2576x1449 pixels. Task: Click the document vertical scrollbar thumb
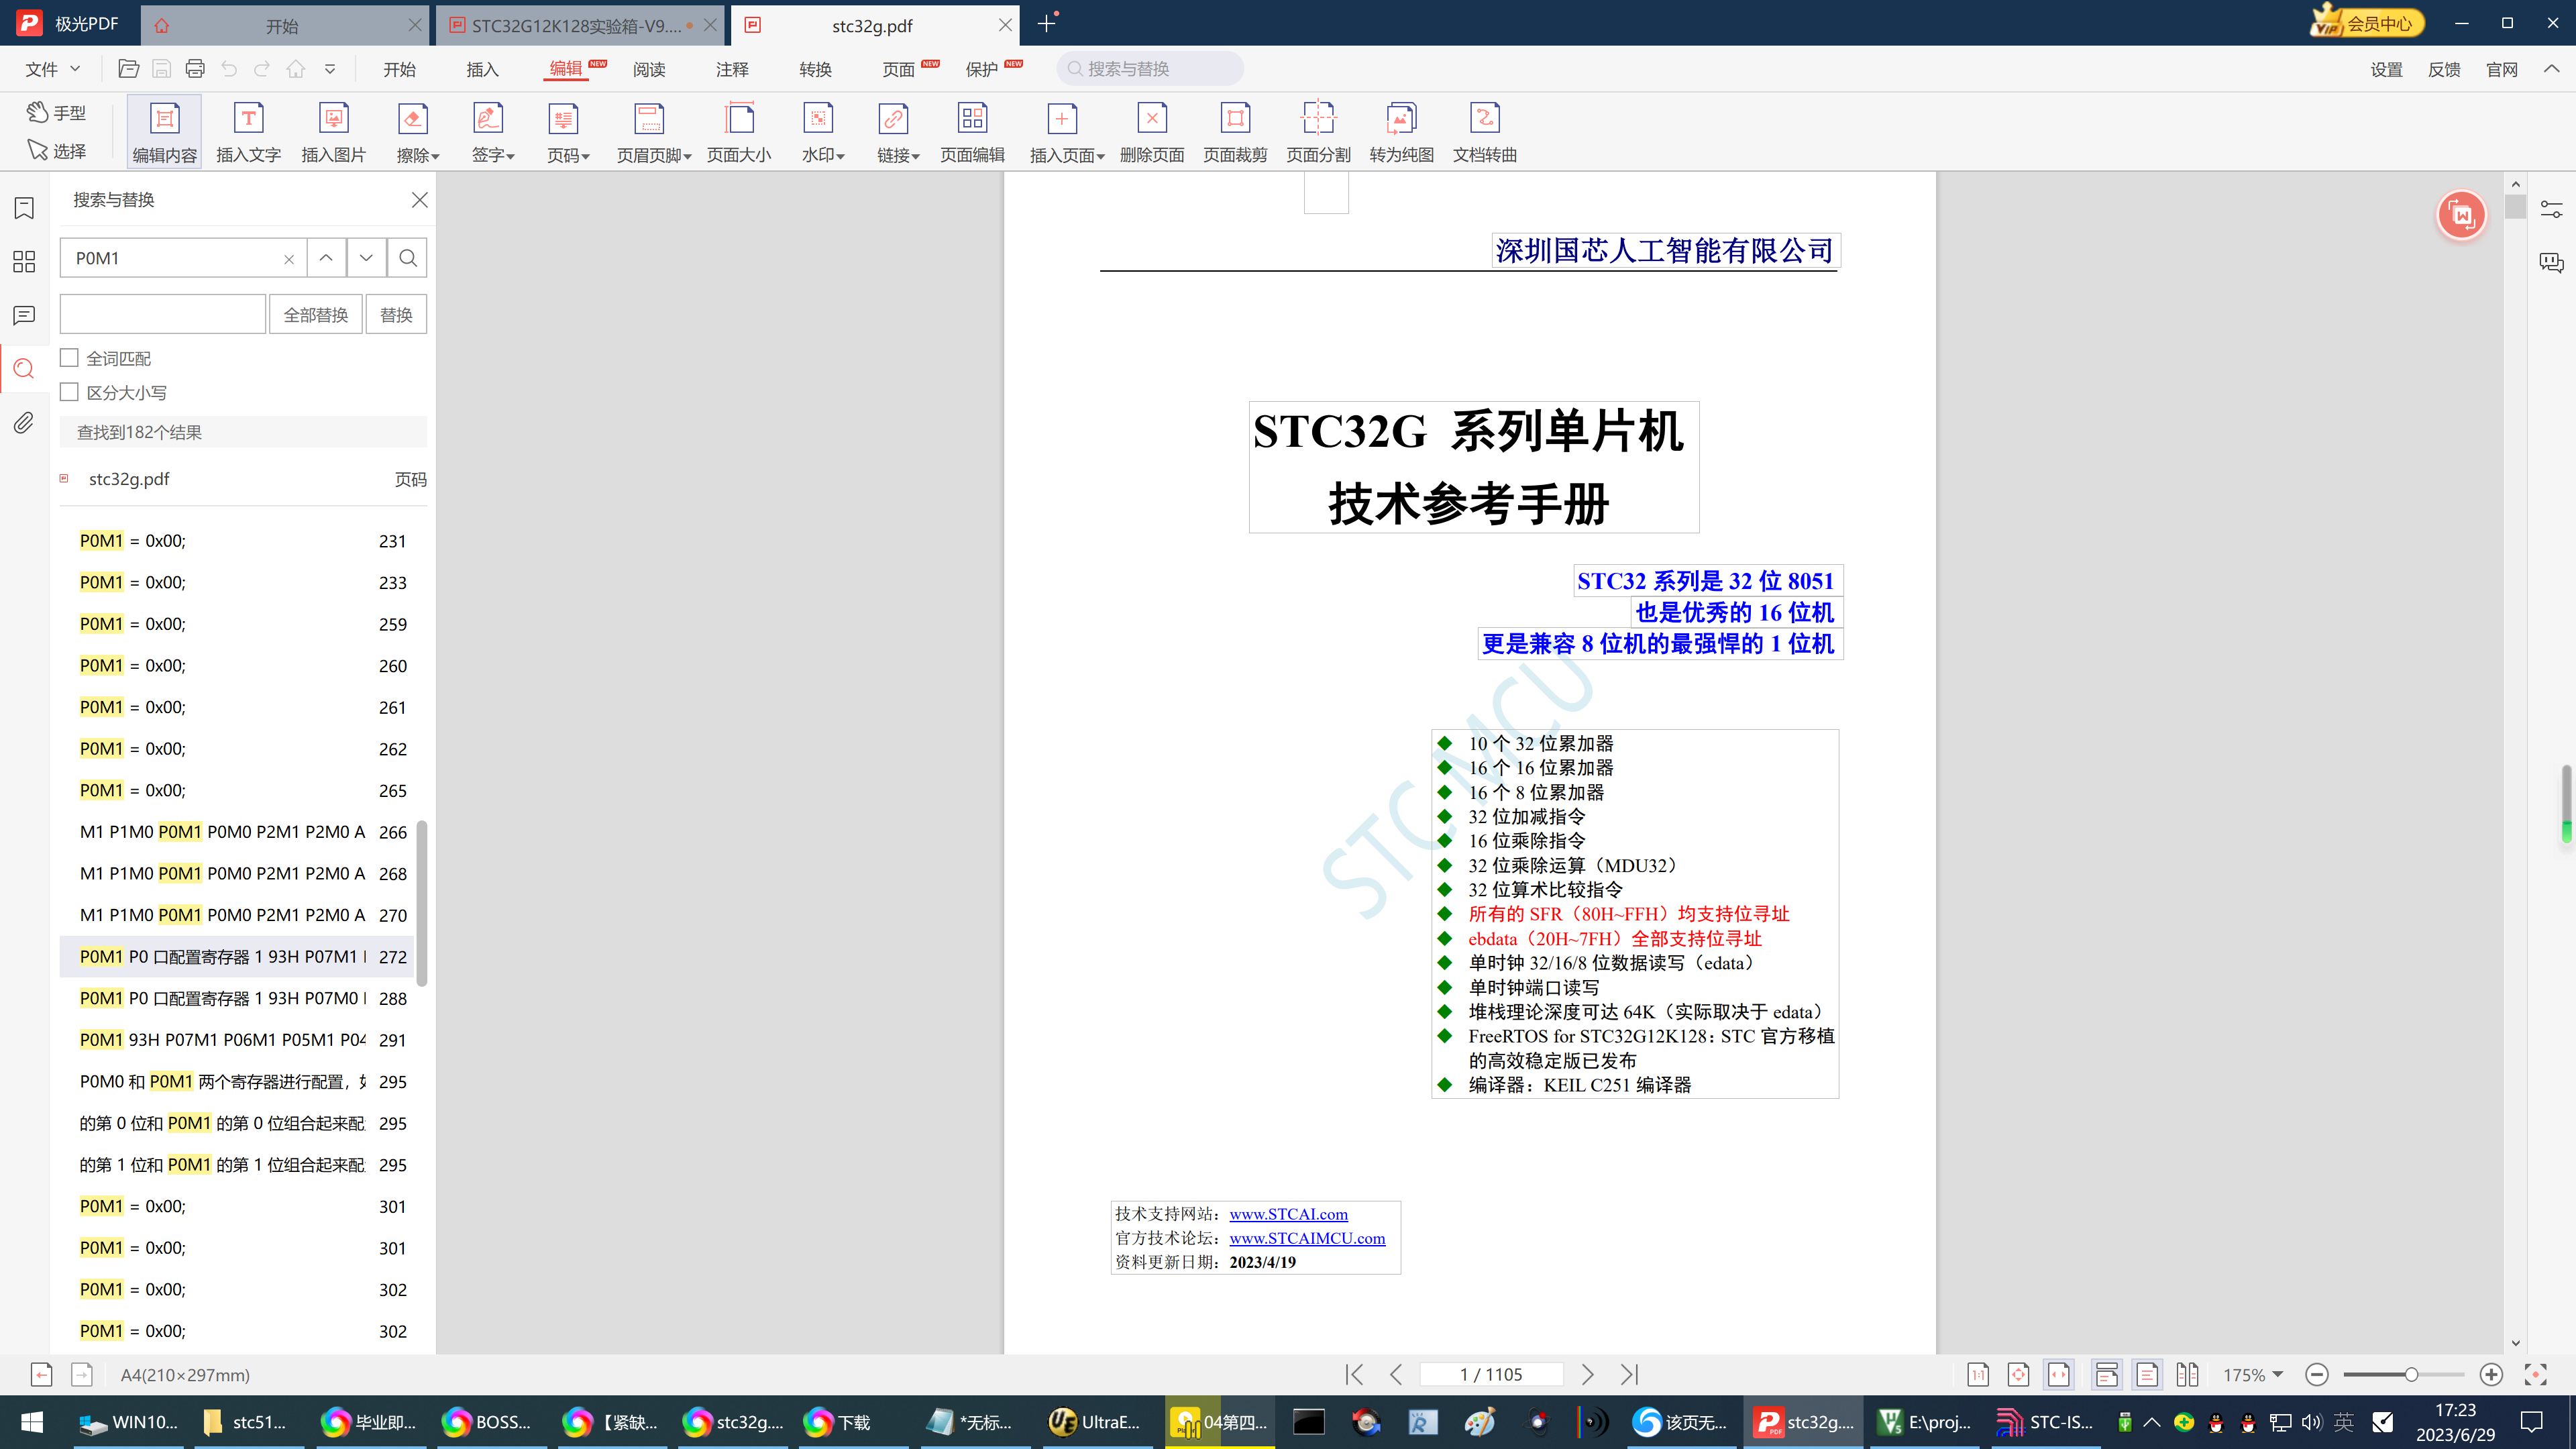coord(2515,207)
